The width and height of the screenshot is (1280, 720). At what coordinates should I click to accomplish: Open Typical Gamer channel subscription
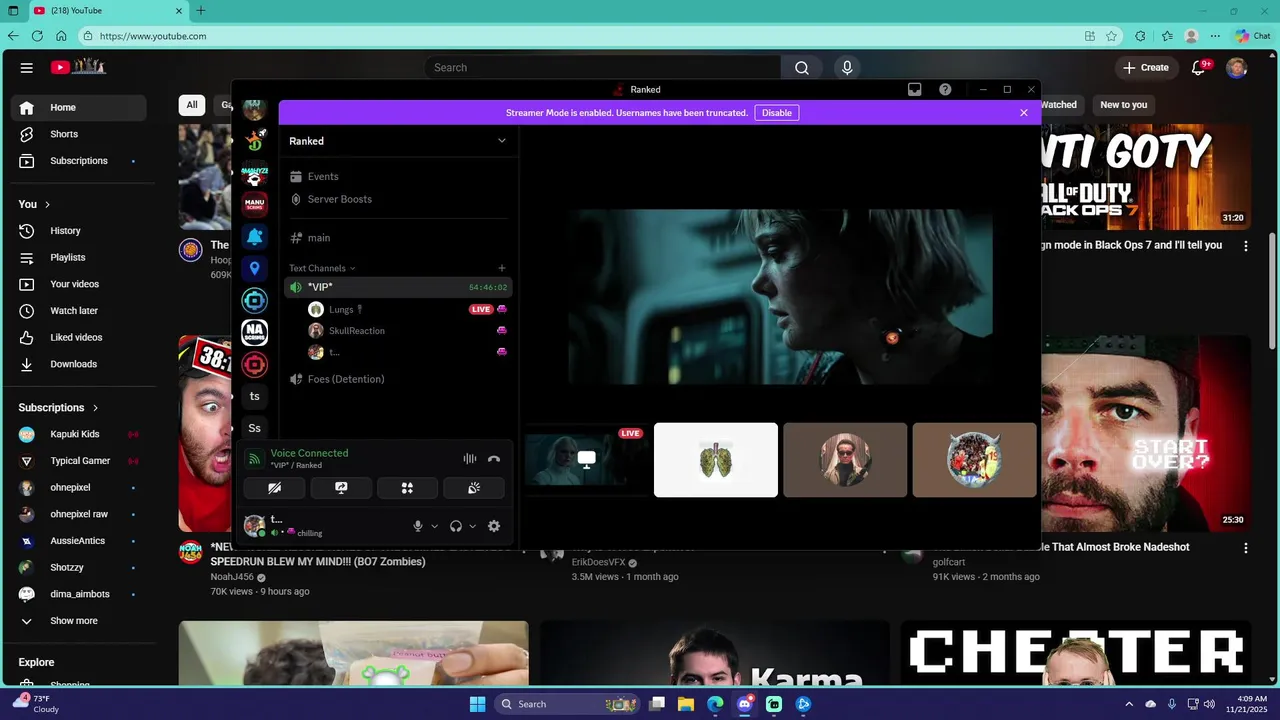78,461
